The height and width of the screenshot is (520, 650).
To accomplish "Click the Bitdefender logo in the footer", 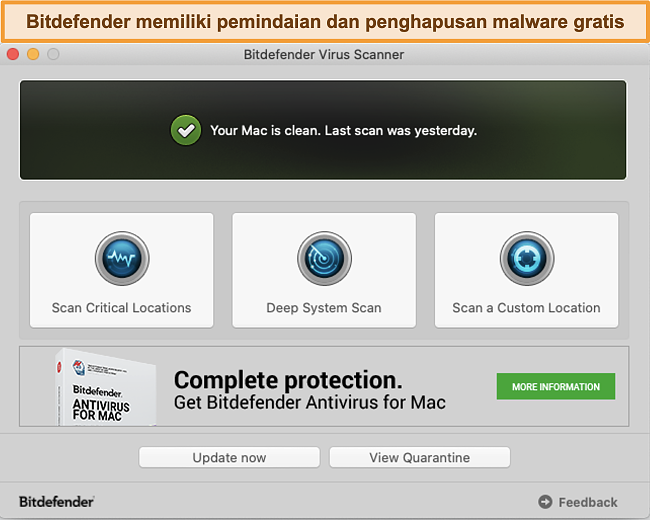I will pos(57,502).
